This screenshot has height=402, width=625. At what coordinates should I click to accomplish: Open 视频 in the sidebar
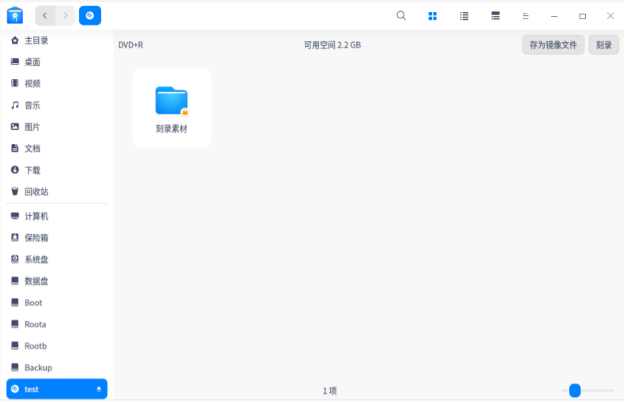click(57, 83)
